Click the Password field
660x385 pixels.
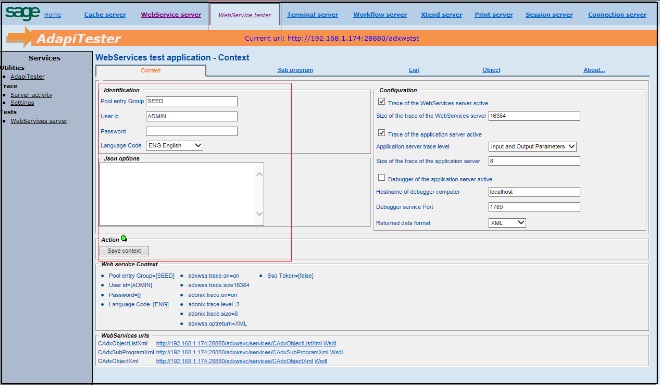point(192,131)
